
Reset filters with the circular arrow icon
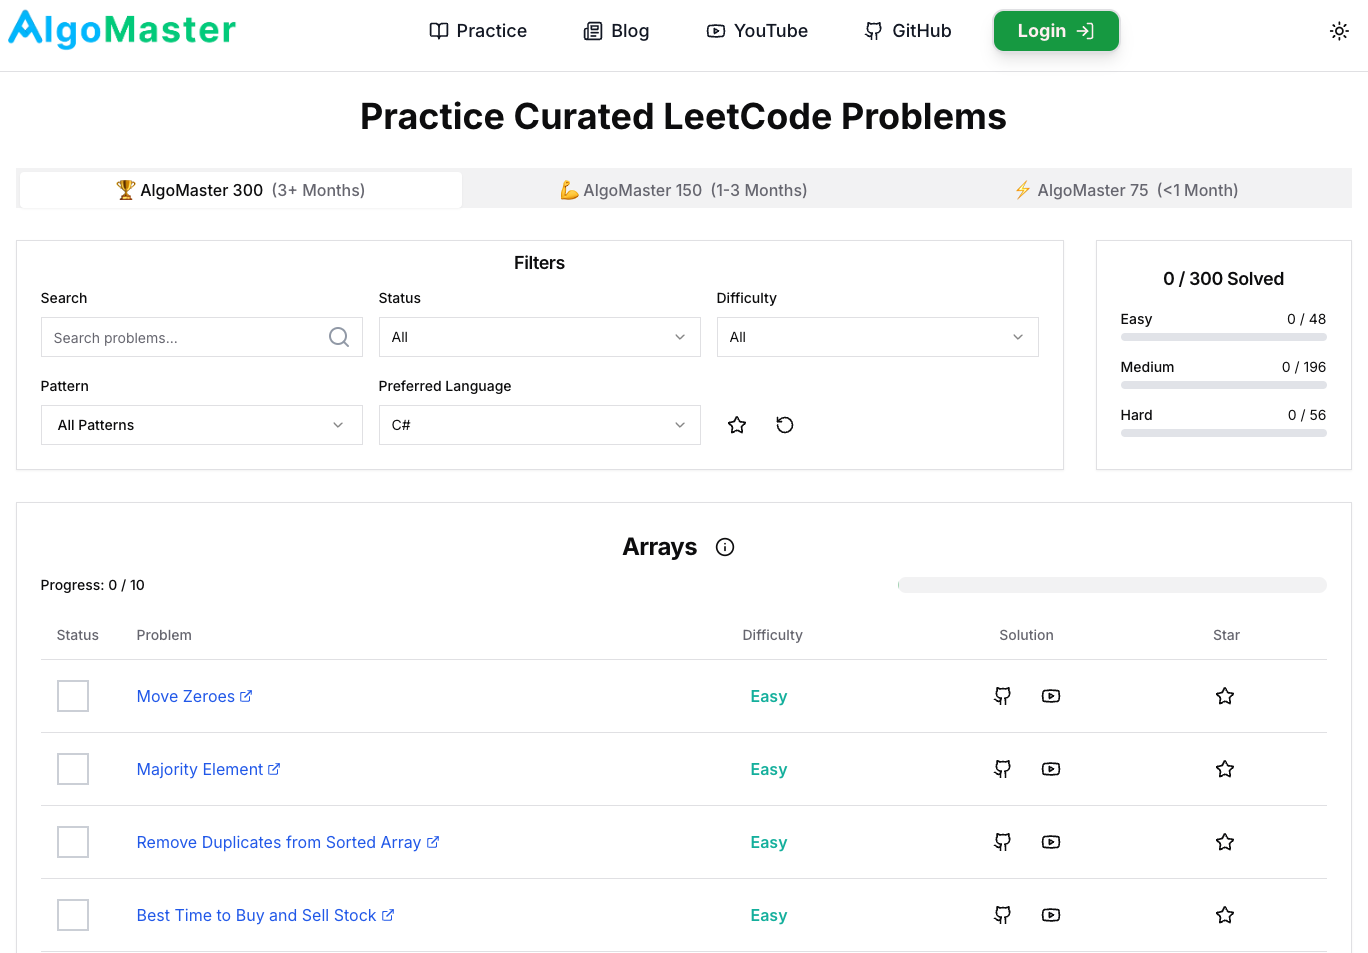click(x=785, y=425)
